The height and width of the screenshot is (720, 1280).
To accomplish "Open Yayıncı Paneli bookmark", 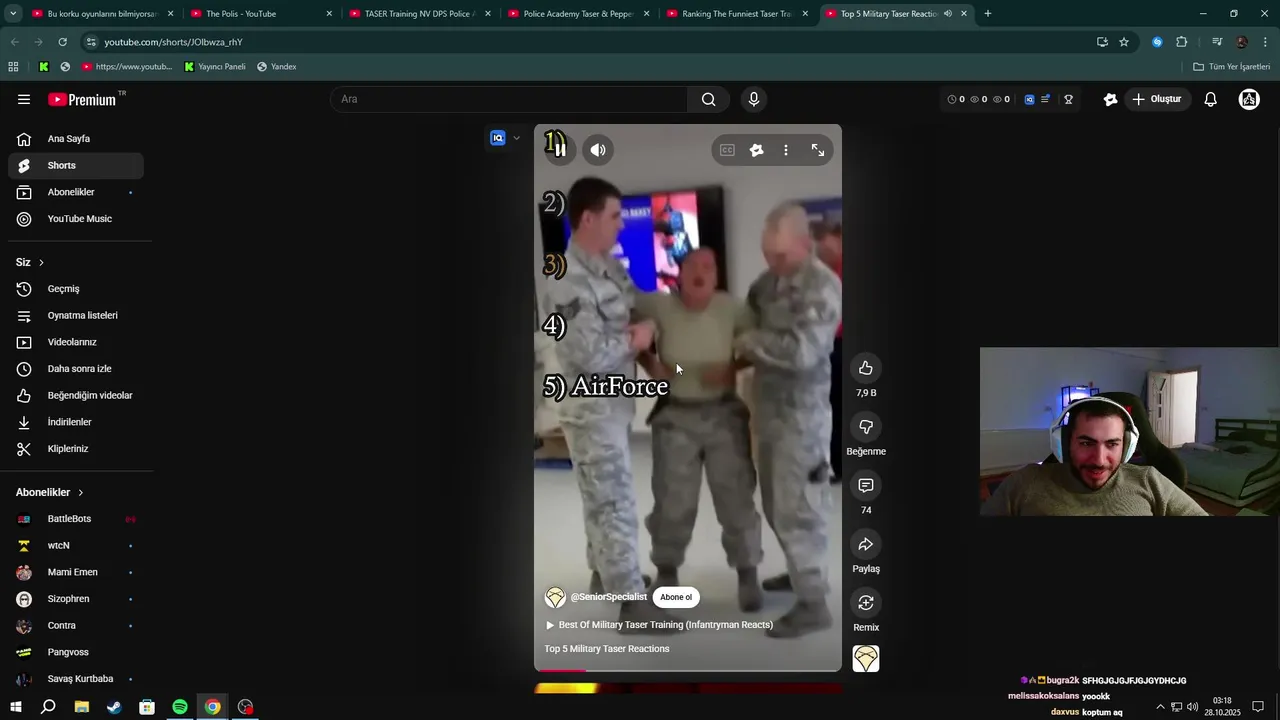I will [x=215, y=67].
